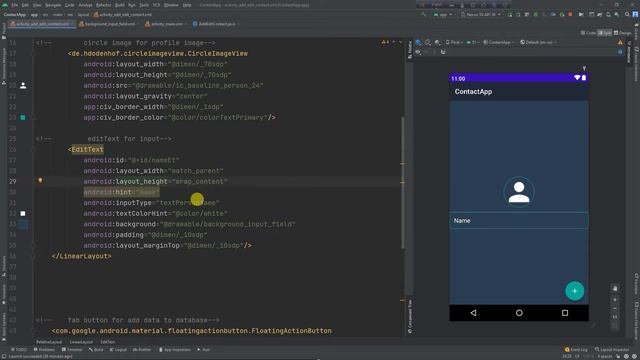Switch editor to Code view mode
Viewport: 640px width, 360px height.
click(588, 33)
